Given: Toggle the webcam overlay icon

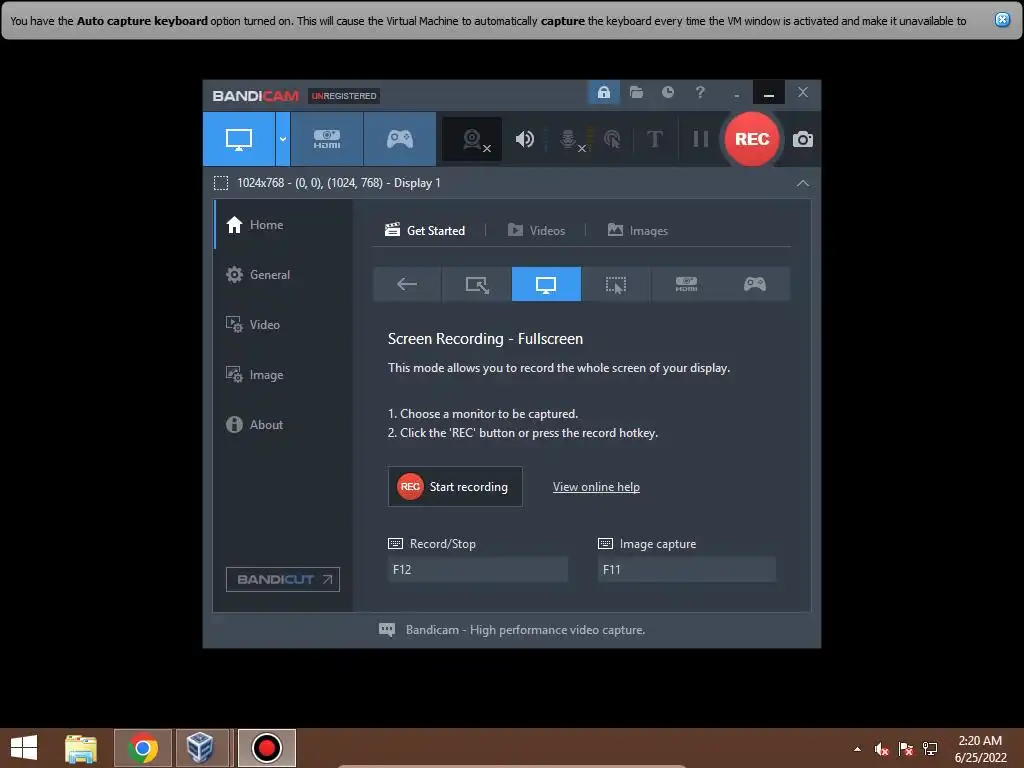Looking at the screenshot, I should pyautogui.click(x=472, y=139).
